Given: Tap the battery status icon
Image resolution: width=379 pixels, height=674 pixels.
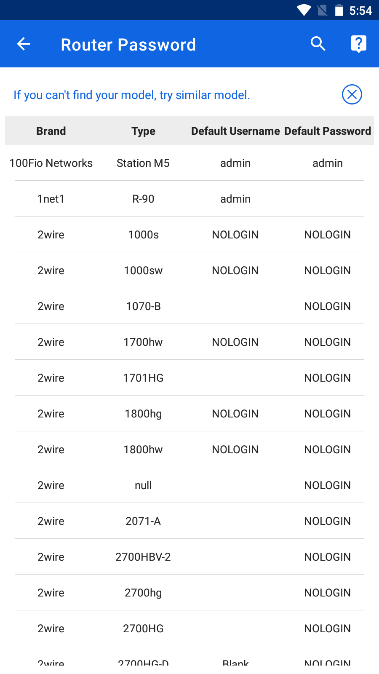Looking at the screenshot, I should coord(339,10).
